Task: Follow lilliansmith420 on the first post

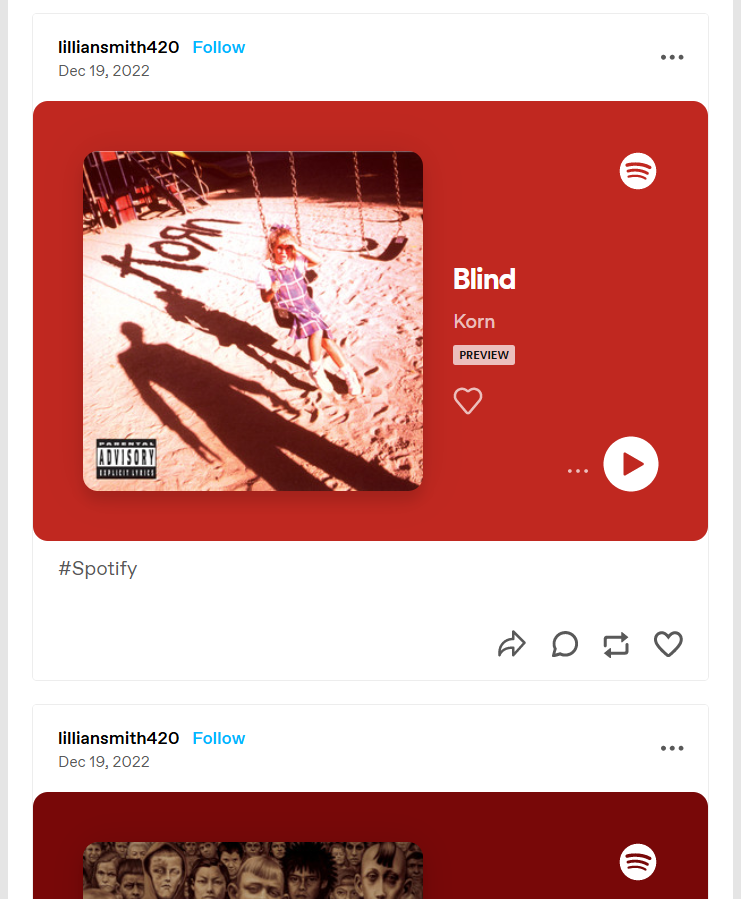Action: 219,47
